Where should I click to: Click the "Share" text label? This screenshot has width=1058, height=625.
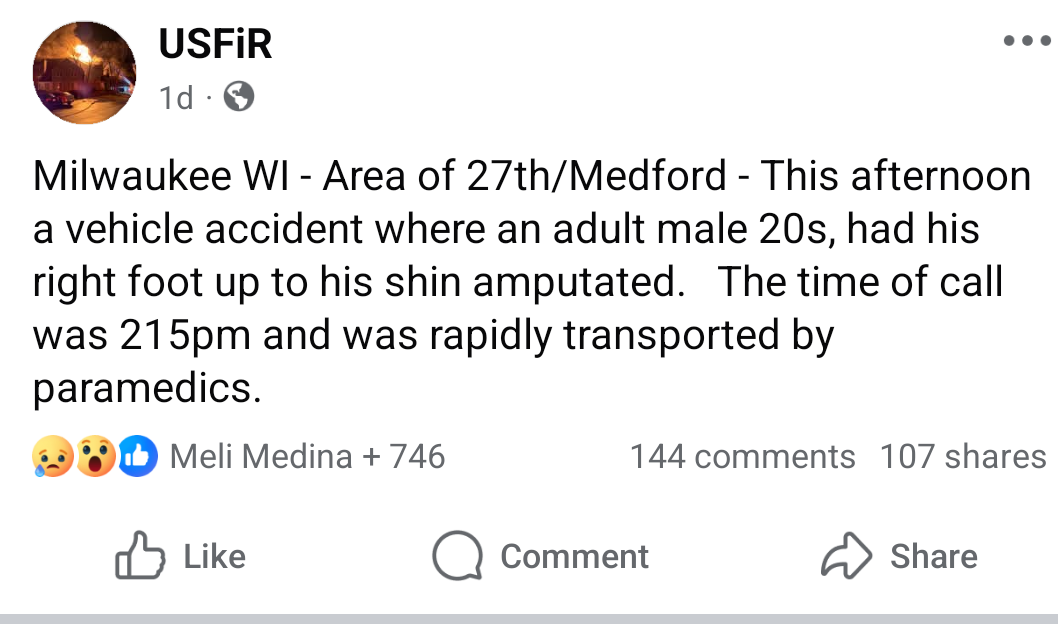tap(934, 556)
